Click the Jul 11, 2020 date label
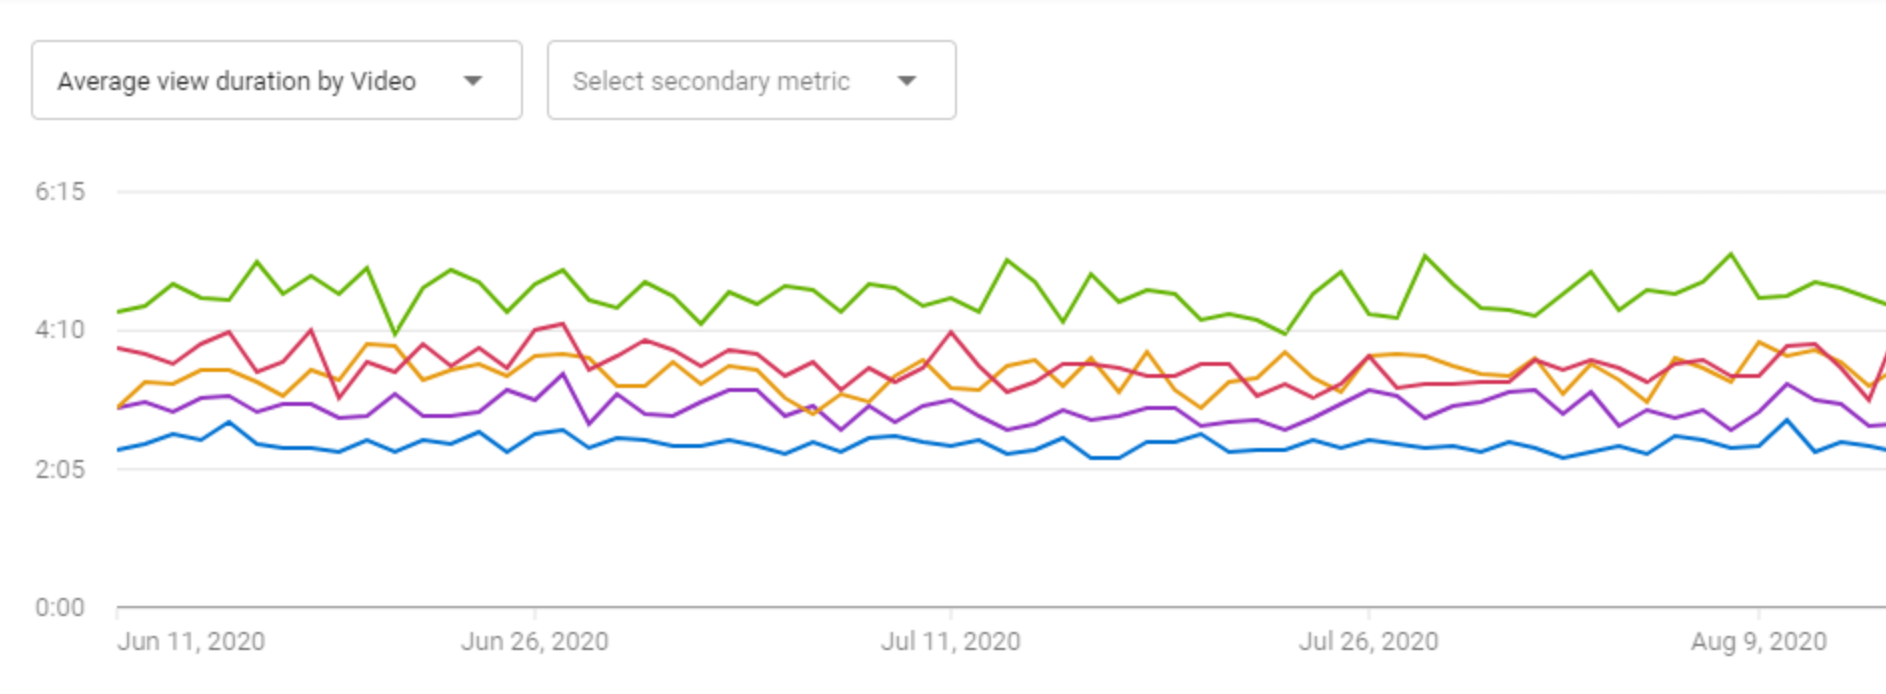The image size is (1886, 694). [x=950, y=642]
